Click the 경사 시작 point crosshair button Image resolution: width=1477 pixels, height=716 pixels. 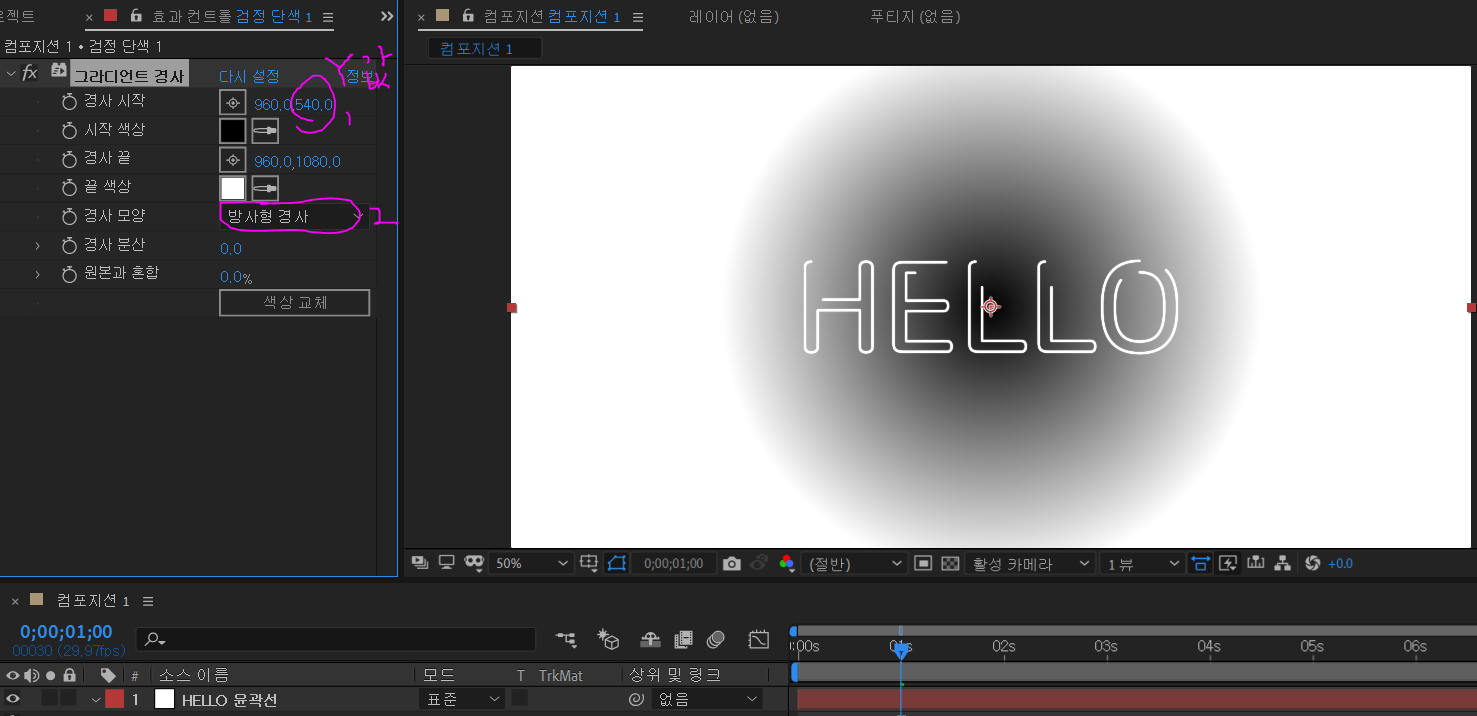tap(232, 102)
